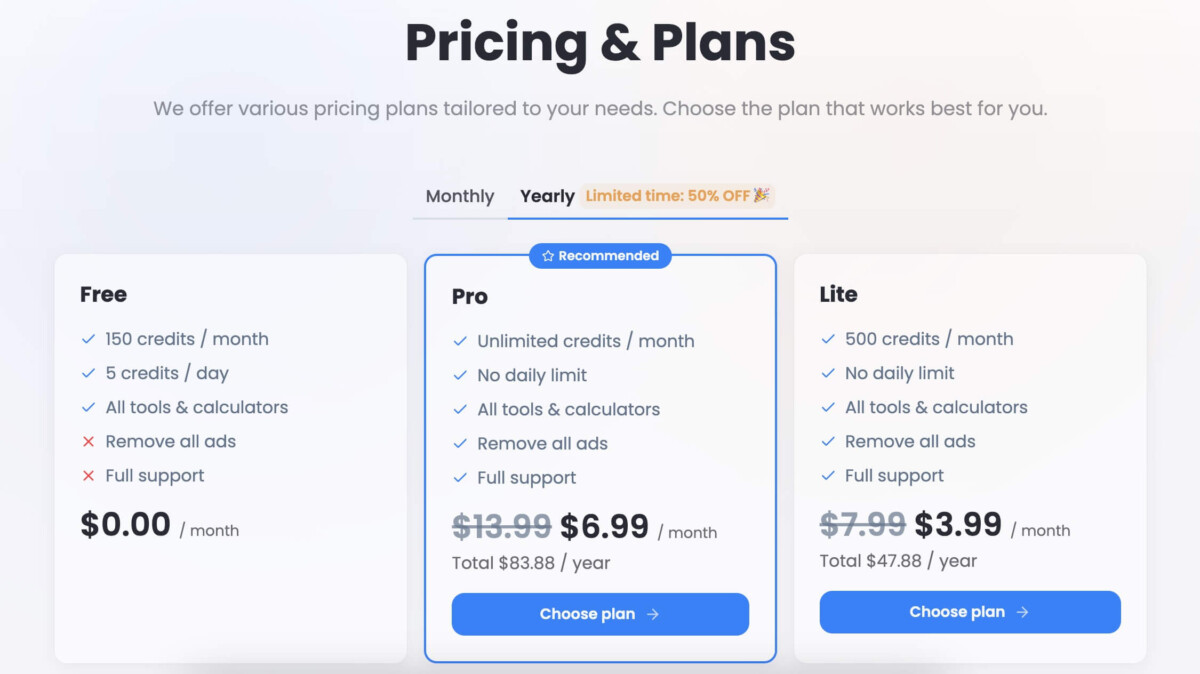This screenshot has width=1200, height=674.
Task: Click the $3.99 Lite price
Action: click(958, 524)
